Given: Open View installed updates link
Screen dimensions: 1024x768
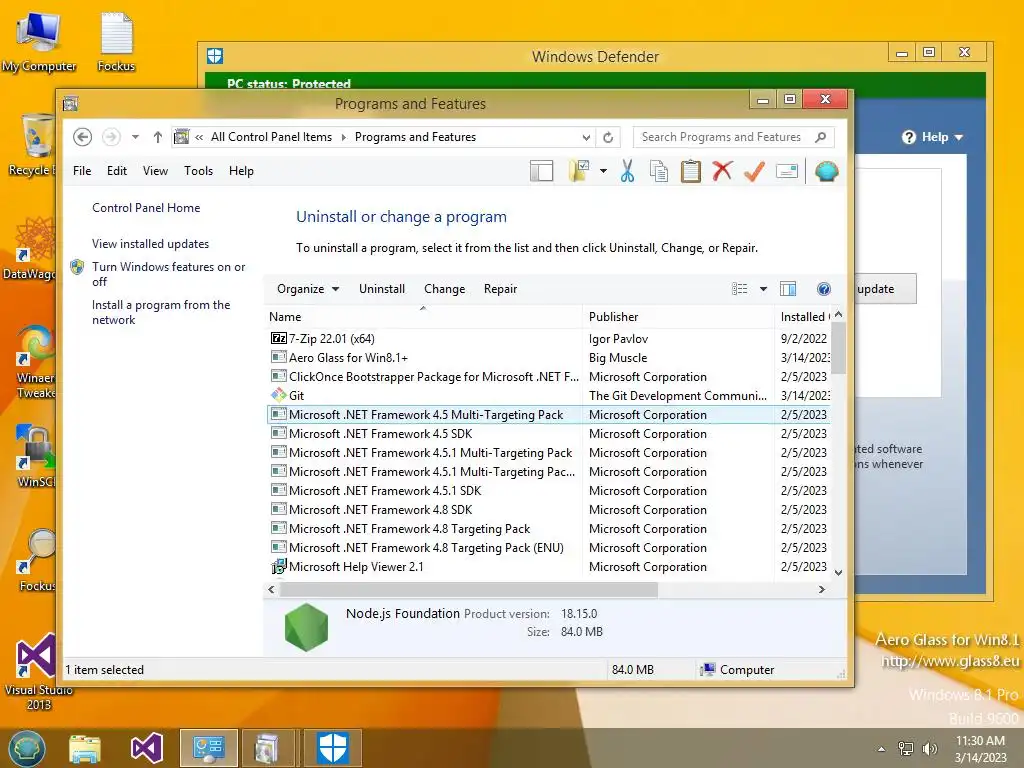Looking at the screenshot, I should (150, 244).
